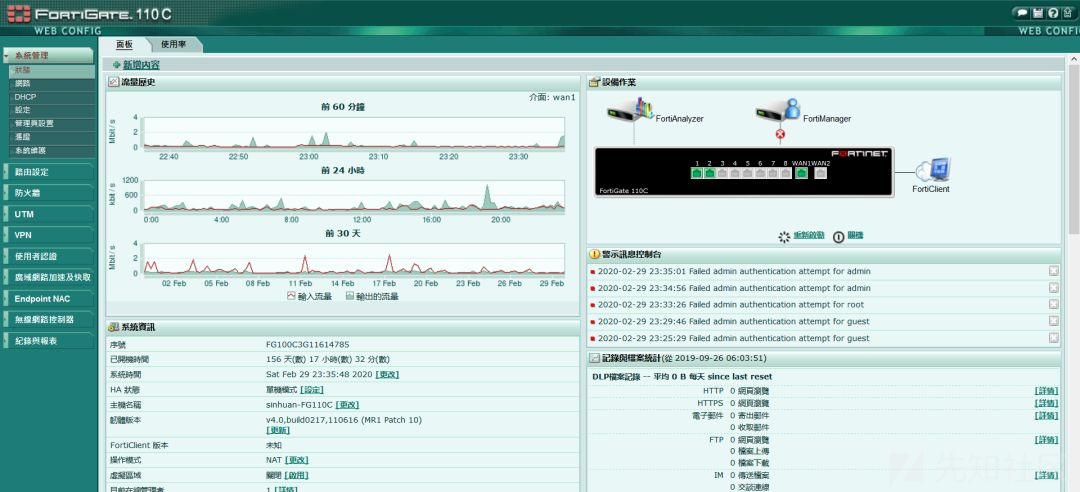Select 設定 in the sidebar submenu
This screenshot has width=1080, height=492.
(52, 110)
